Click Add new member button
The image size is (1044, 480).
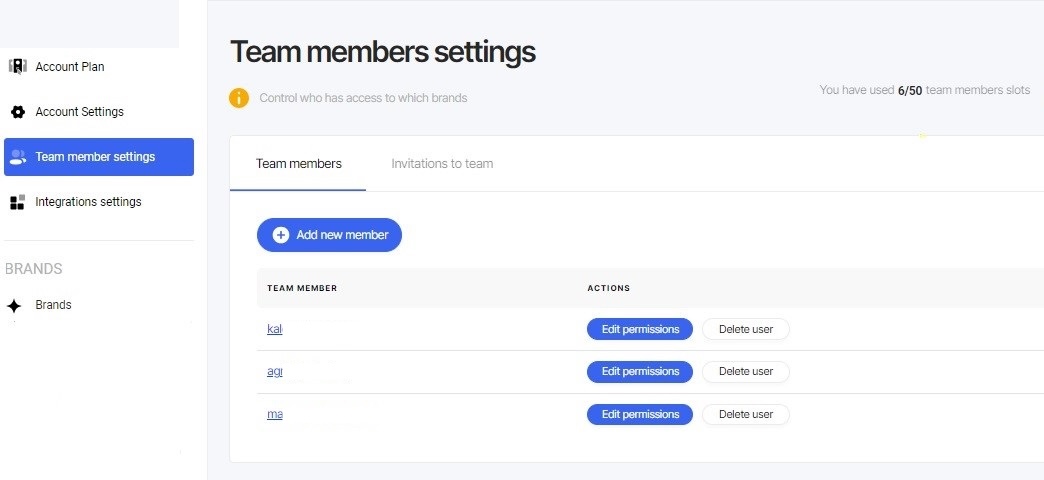point(330,235)
